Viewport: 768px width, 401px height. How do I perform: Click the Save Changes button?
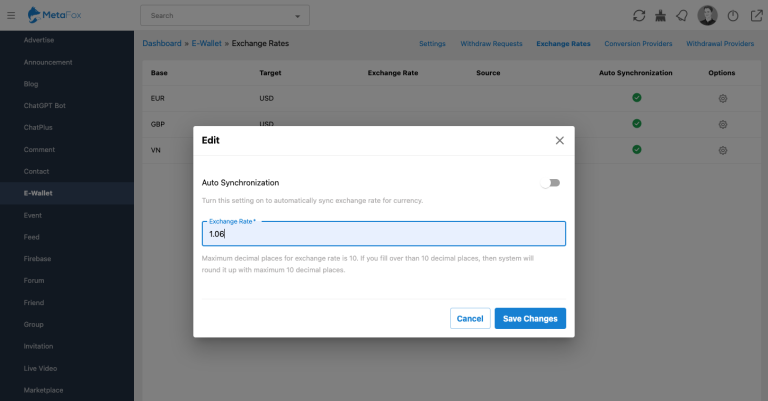530,318
